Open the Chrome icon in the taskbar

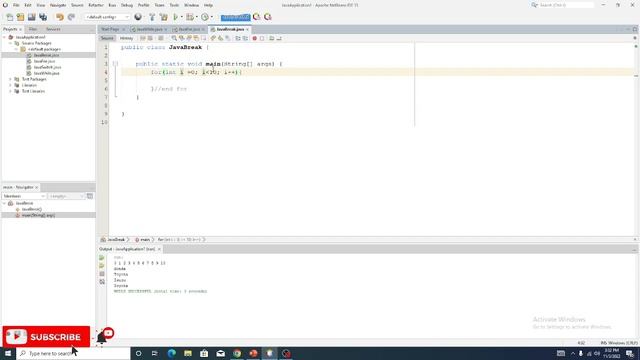237,353
